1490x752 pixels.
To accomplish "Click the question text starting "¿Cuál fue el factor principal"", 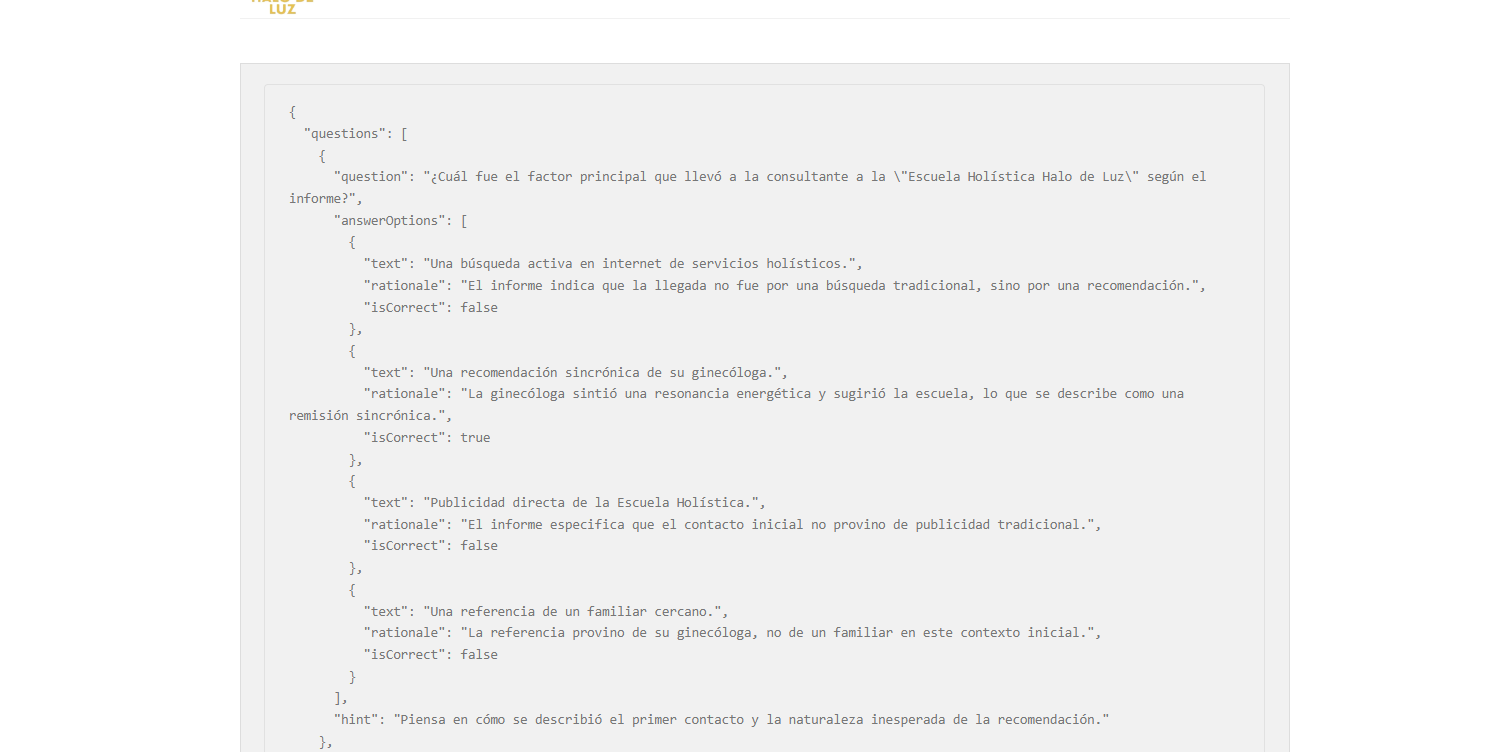I will coord(747,187).
